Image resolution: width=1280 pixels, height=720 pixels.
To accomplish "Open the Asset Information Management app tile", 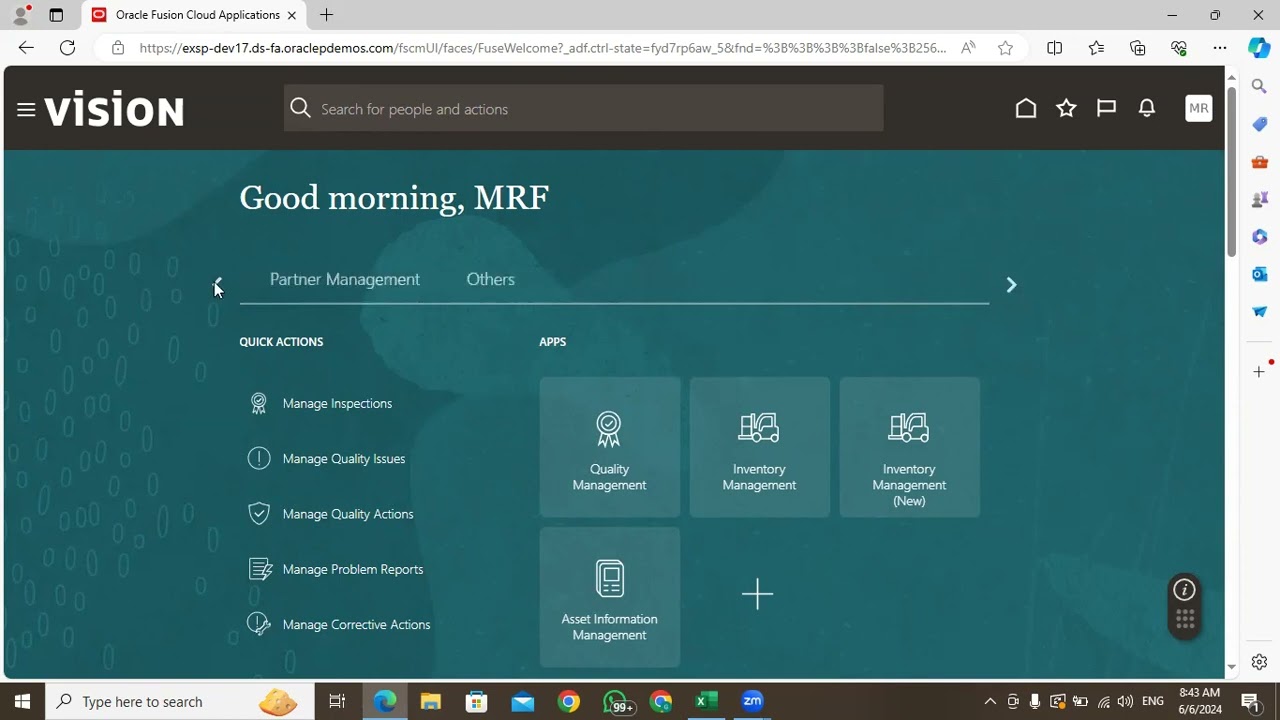I will [x=610, y=597].
